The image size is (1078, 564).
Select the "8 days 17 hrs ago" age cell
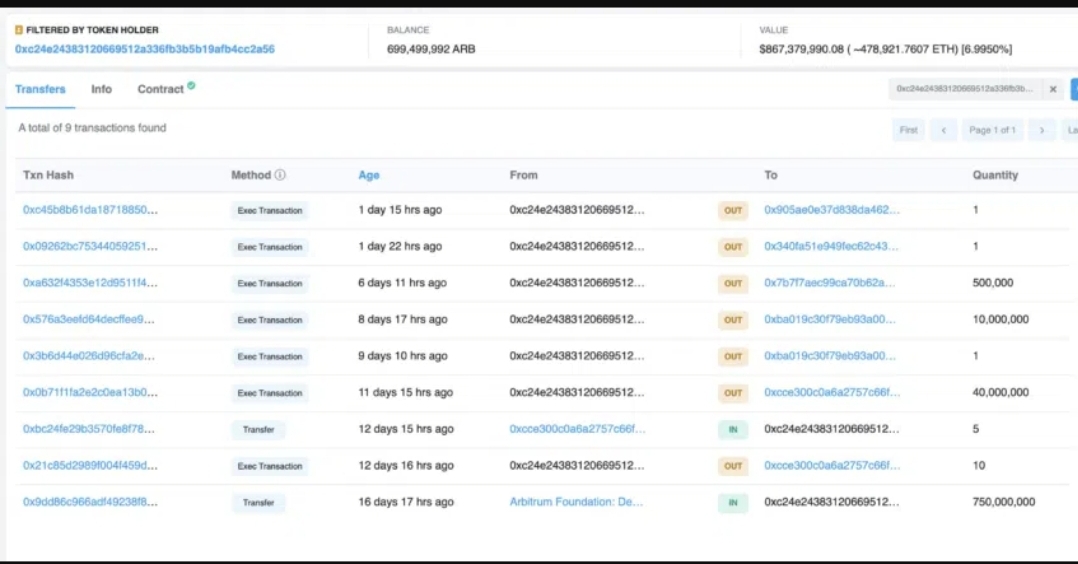(x=402, y=319)
